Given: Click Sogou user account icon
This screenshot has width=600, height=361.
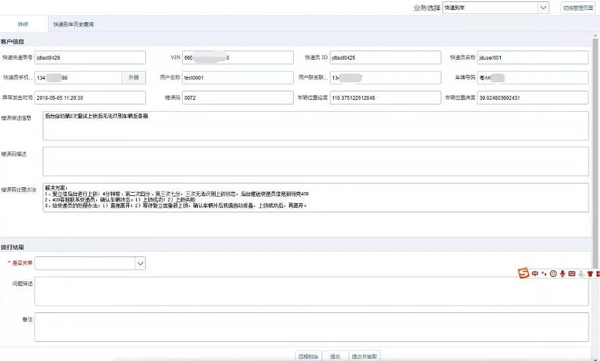Looking at the screenshot, I should [581, 273].
